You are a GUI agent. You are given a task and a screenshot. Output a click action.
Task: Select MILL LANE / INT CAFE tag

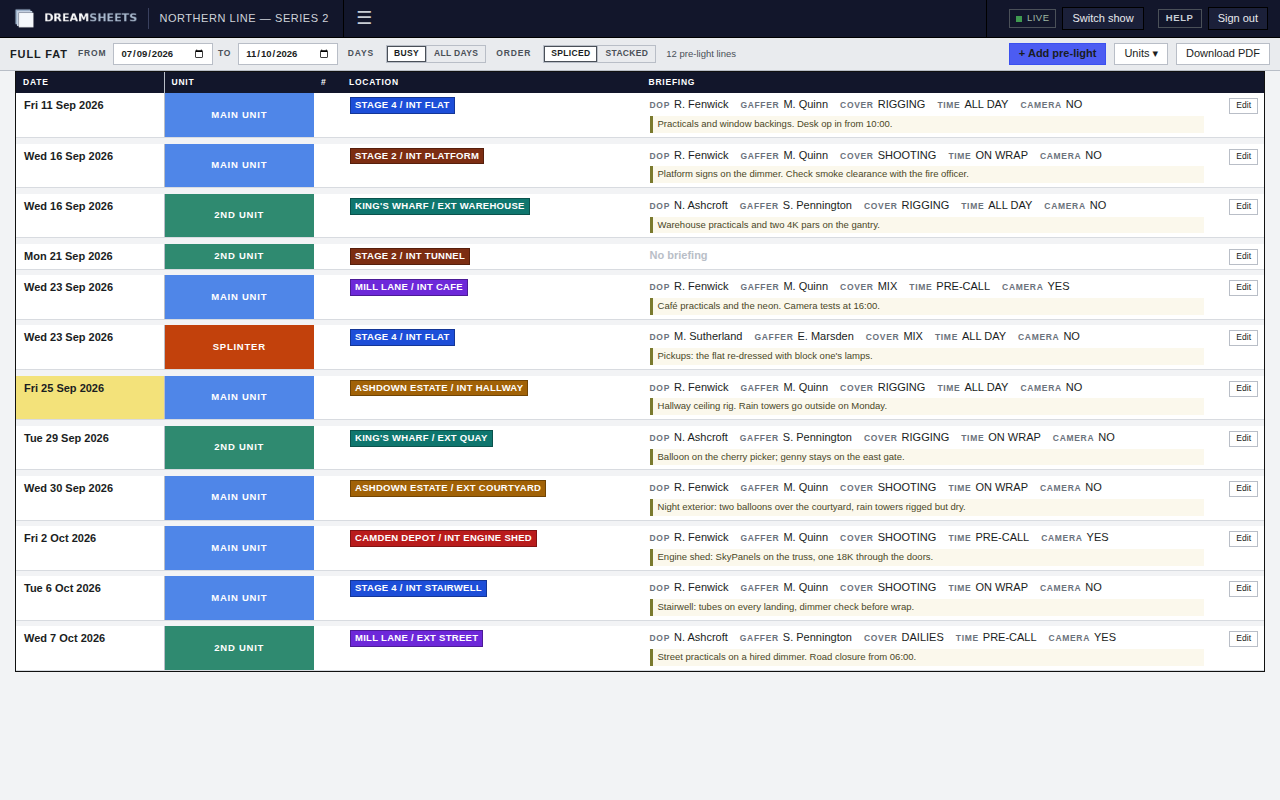[409, 287]
